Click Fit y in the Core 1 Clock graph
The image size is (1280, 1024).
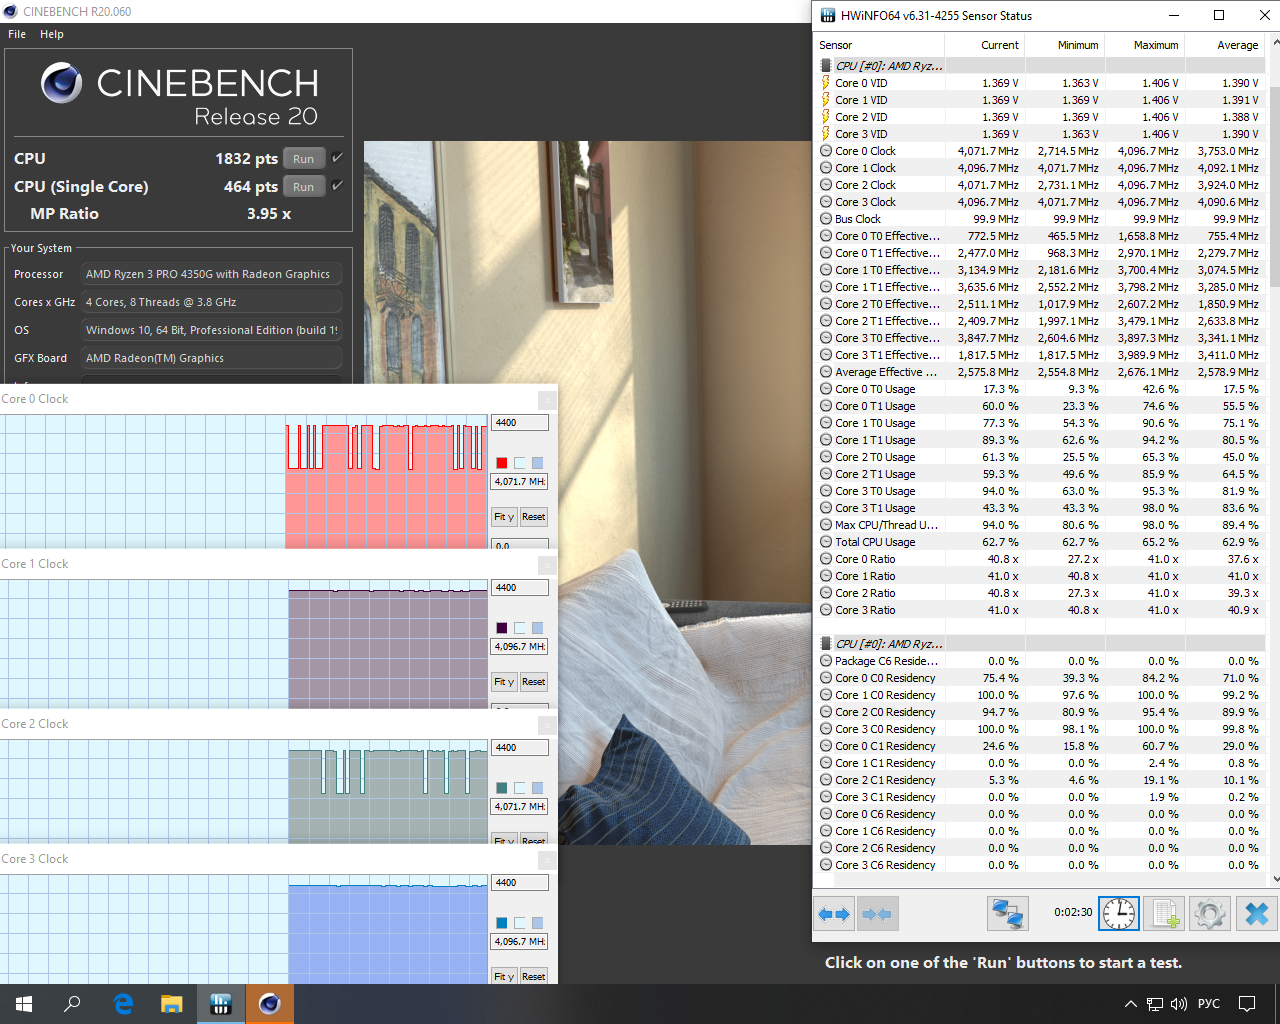point(504,682)
